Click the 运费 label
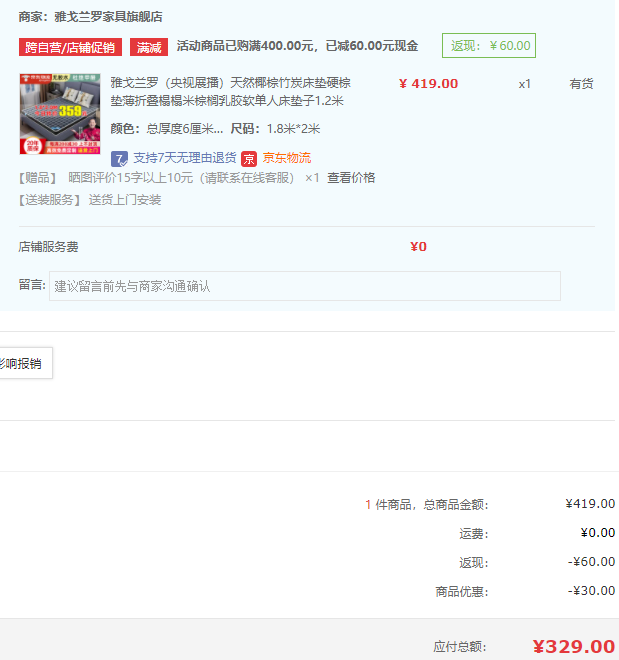The image size is (619, 660). [474, 534]
